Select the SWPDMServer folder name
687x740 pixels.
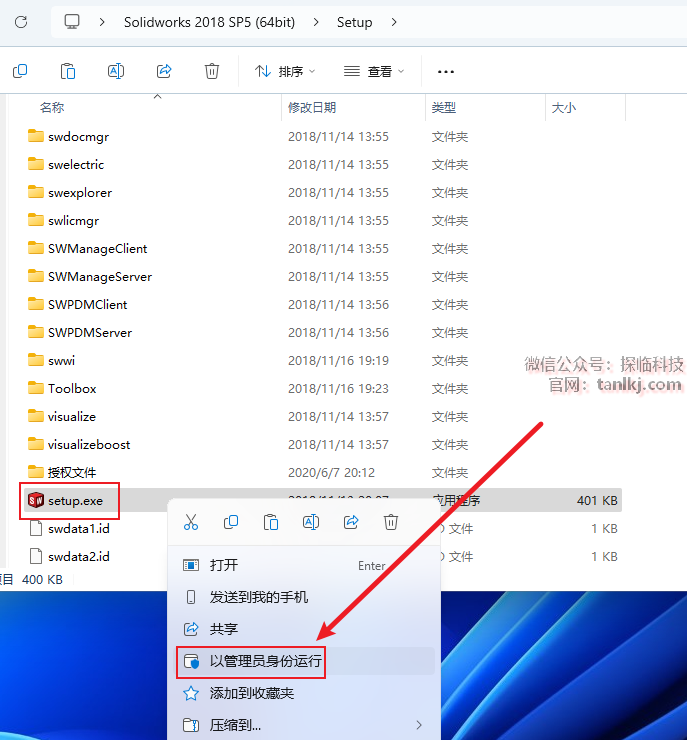90,333
